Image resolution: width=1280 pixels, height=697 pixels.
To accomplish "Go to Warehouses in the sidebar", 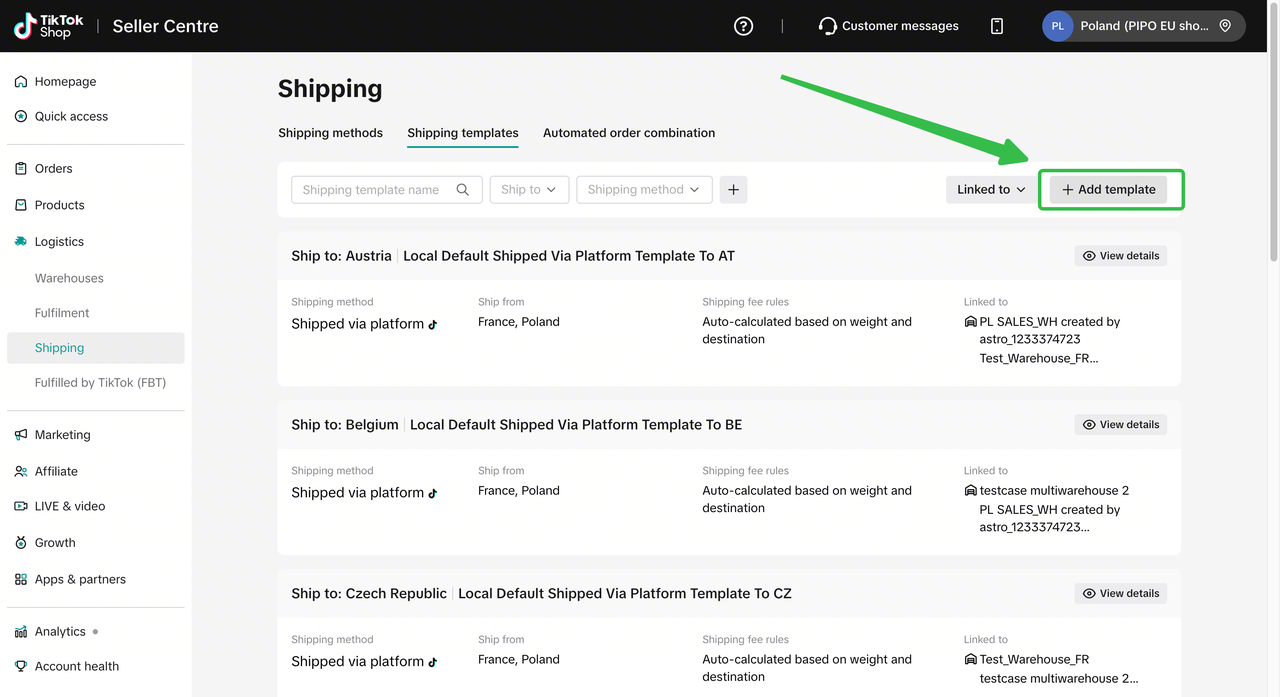I will point(69,278).
